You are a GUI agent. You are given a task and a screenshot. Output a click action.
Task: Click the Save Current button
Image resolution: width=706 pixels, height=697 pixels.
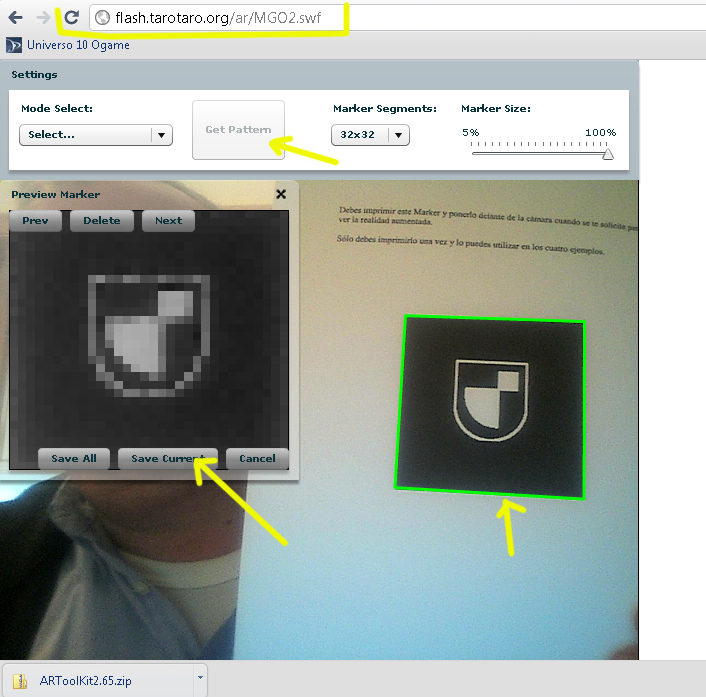click(x=167, y=458)
